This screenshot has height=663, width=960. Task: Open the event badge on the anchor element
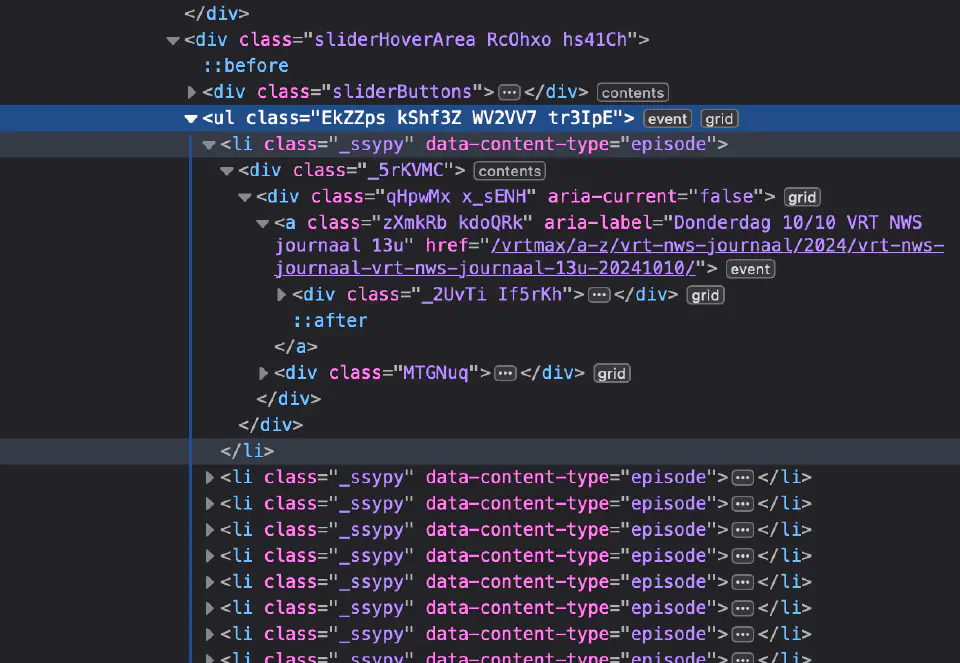(750, 269)
